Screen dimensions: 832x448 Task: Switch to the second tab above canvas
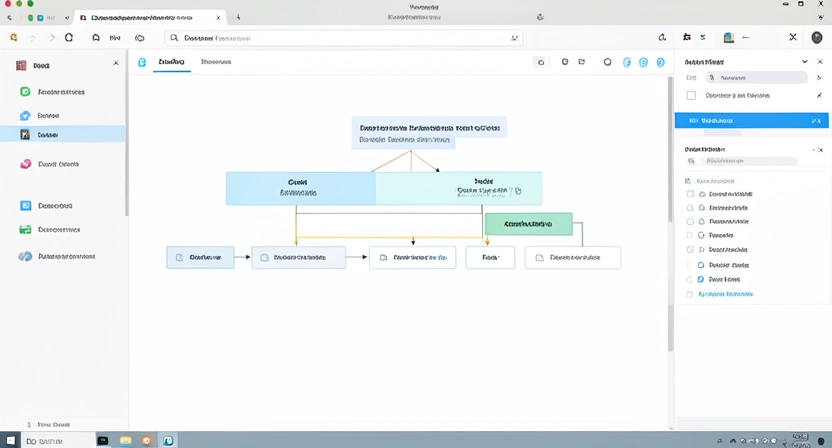pos(216,62)
